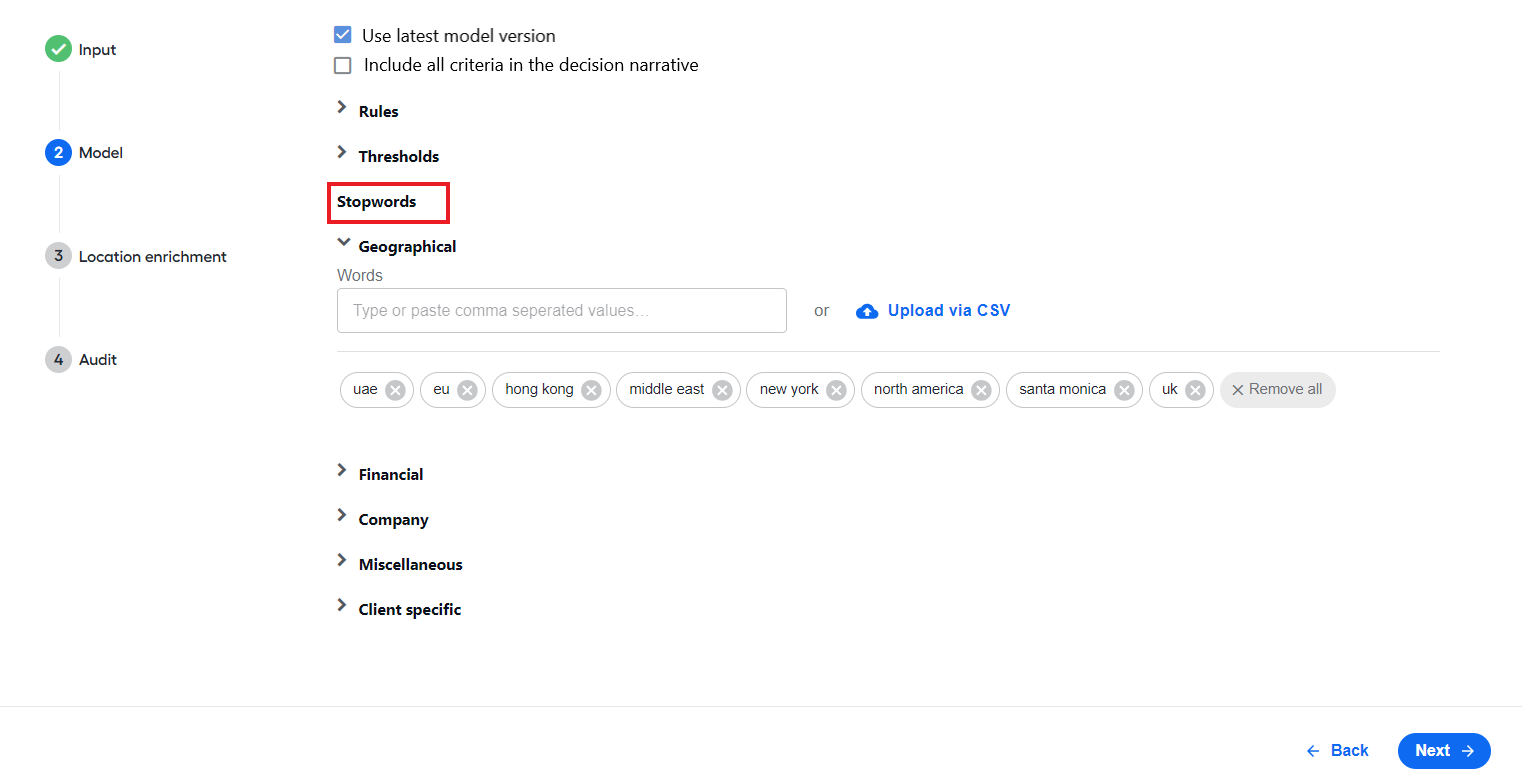Uncheck Use latest model version
1522x784 pixels.
point(343,35)
